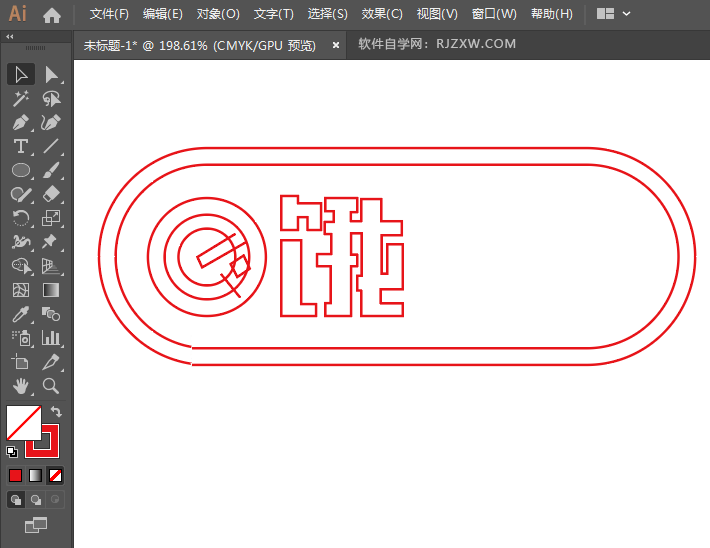The width and height of the screenshot is (710, 548).
Task: Activate the Line Segment tool
Action: click(51, 146)
